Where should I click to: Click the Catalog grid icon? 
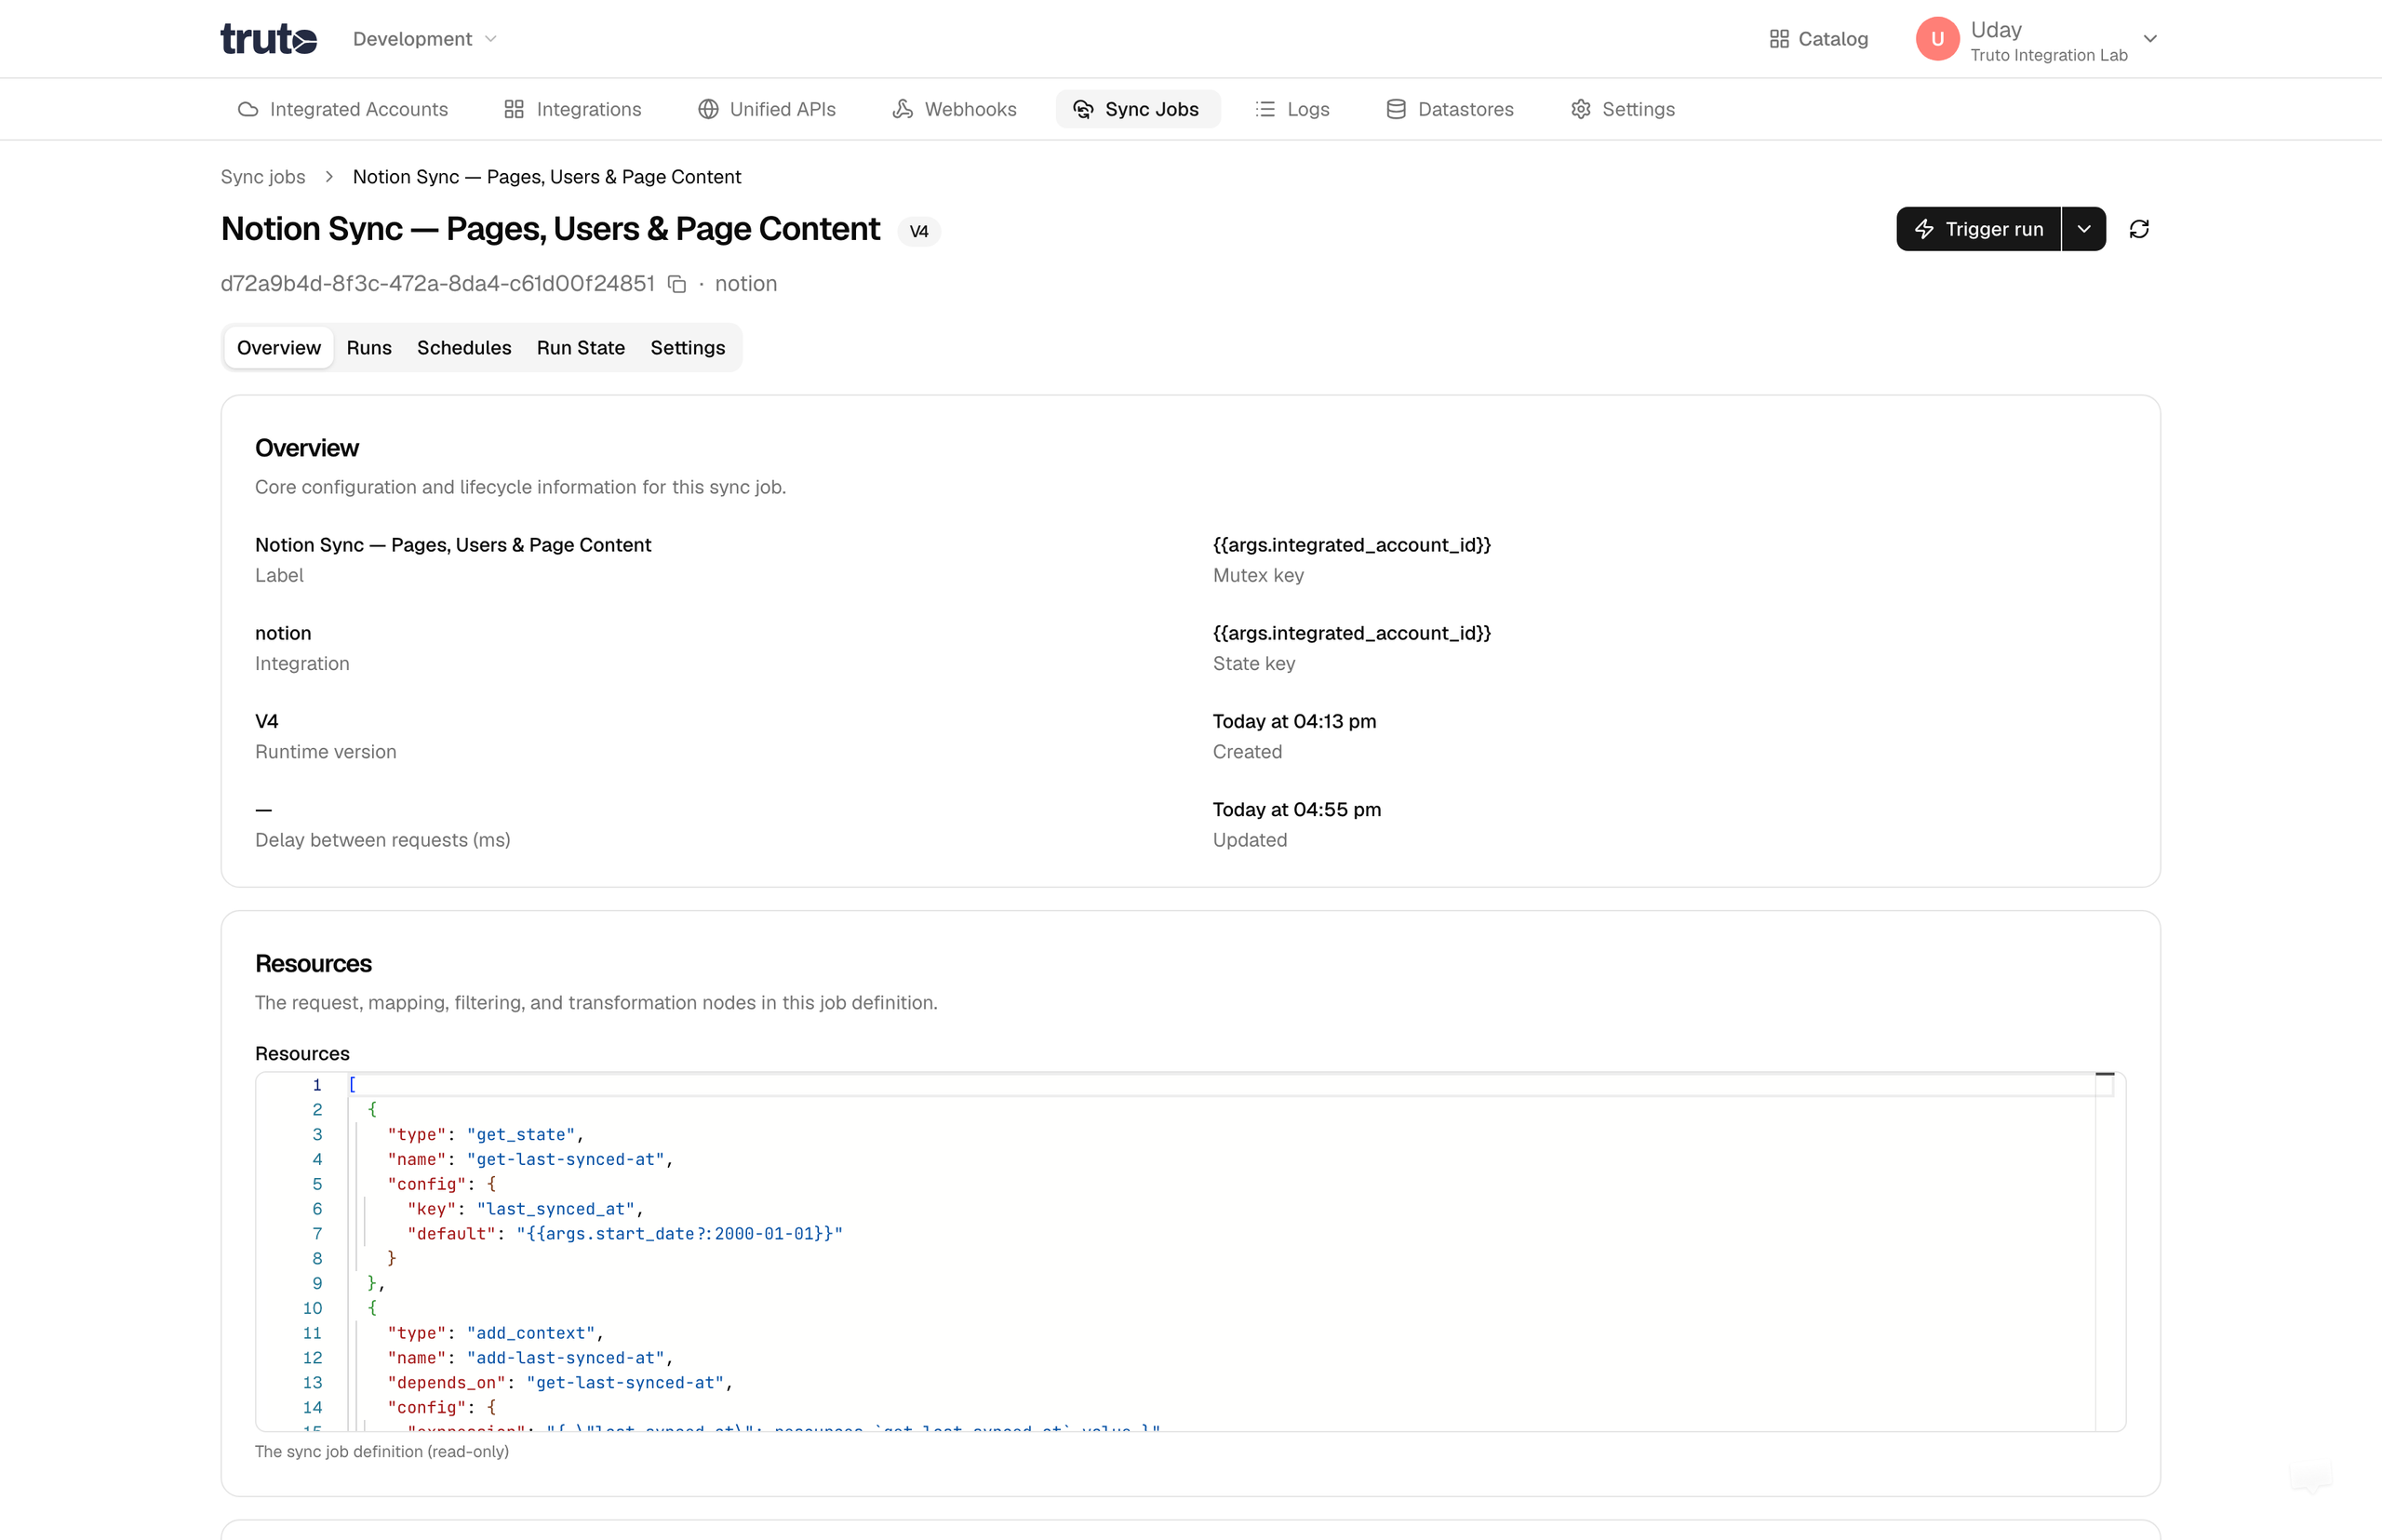click(1778, 38)
